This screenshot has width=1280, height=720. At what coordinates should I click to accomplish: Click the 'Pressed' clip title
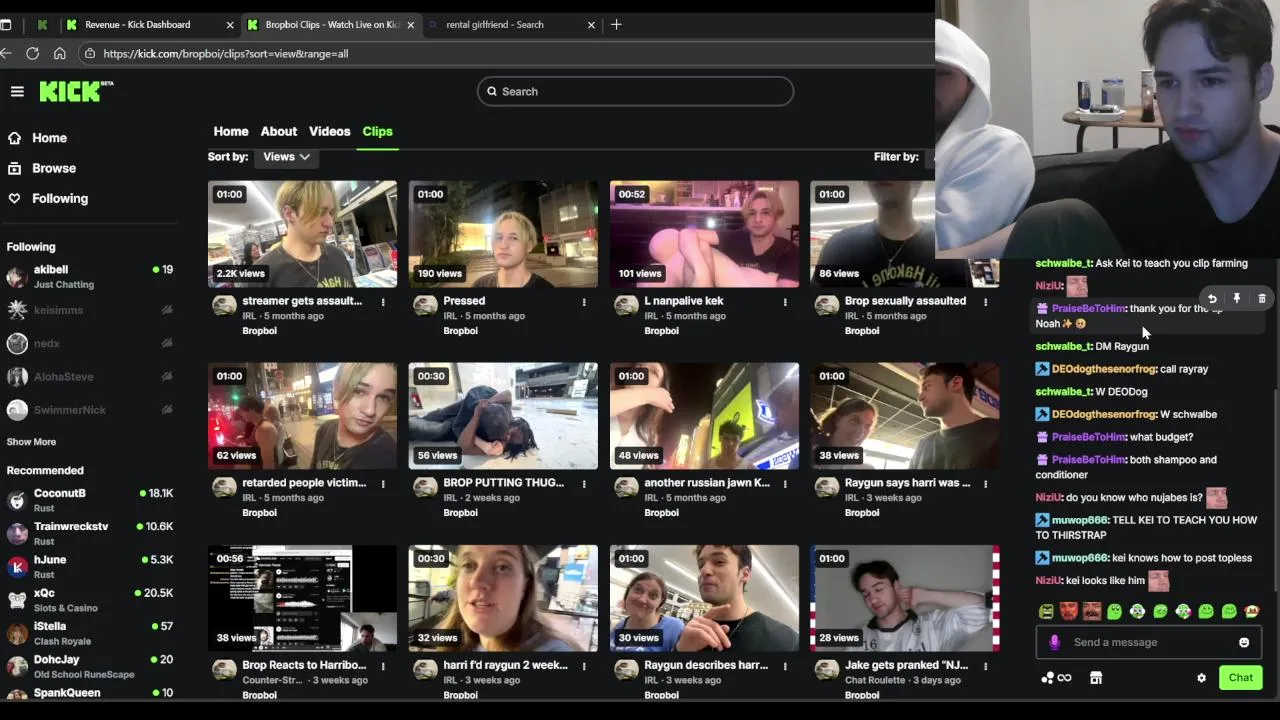tap(464, 301)
